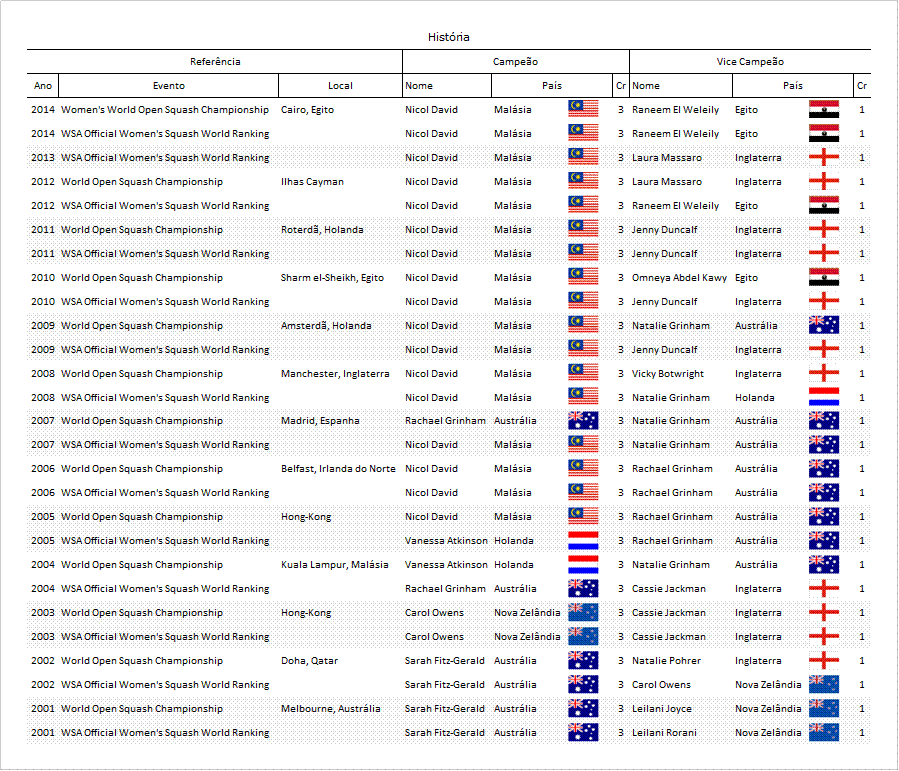Click the 'Evento' column header
The width and height of the screenshot is (899, 771).
tap(168, 86)
